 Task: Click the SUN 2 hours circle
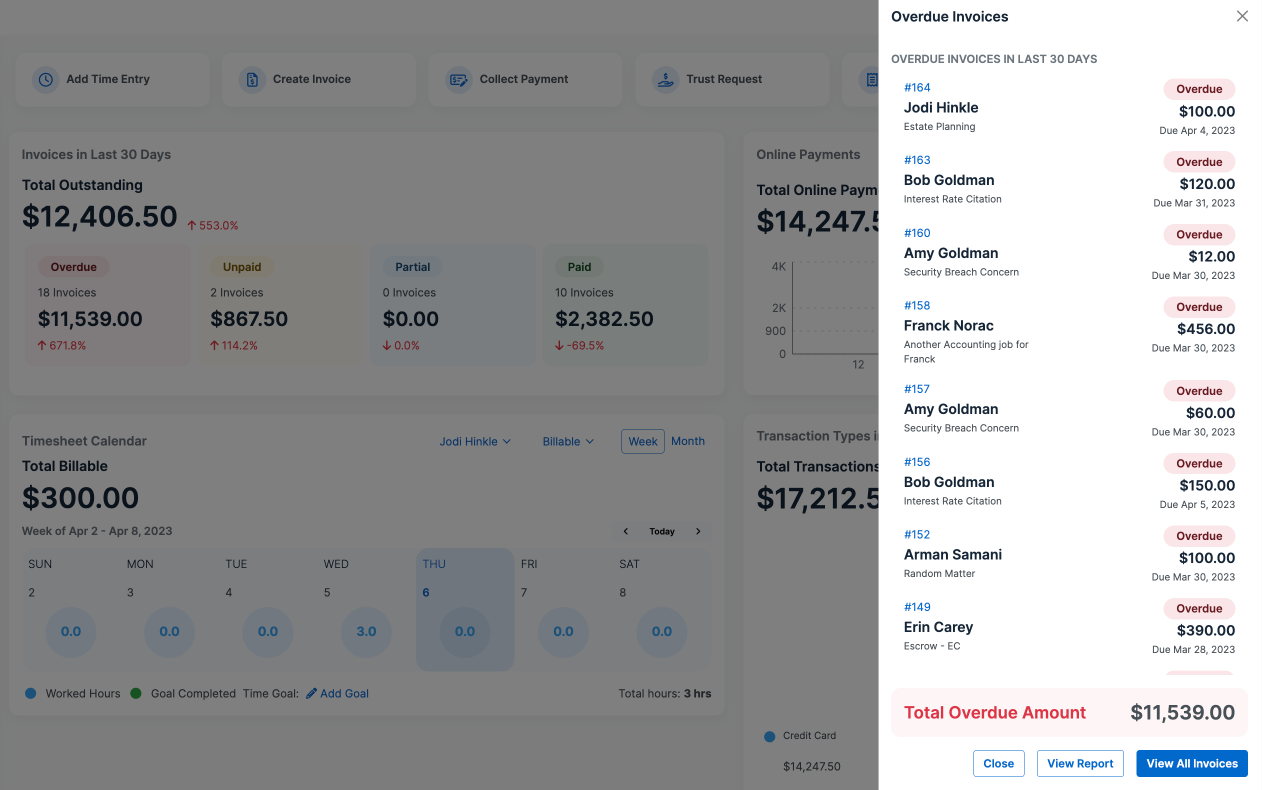point(71,632)
